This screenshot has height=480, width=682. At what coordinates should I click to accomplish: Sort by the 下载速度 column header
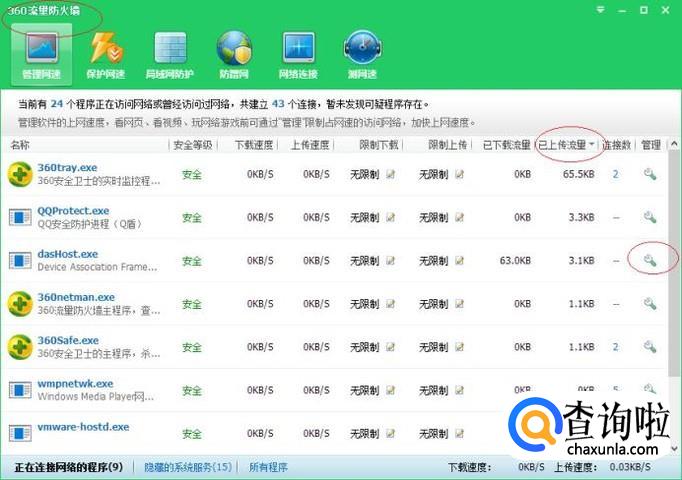254,145
